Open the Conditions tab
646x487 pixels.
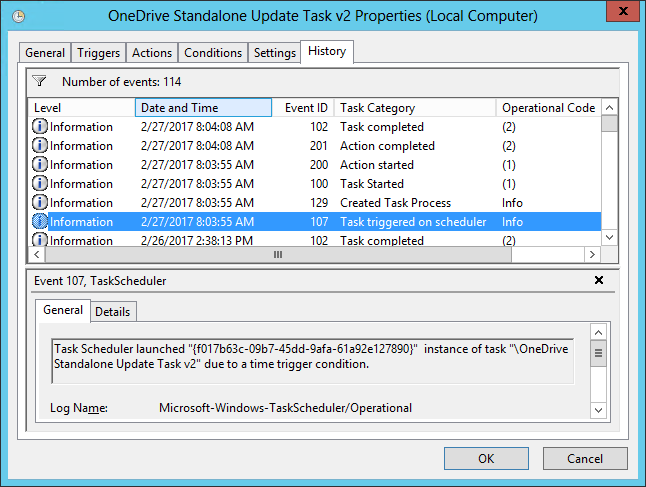(213, 53)
